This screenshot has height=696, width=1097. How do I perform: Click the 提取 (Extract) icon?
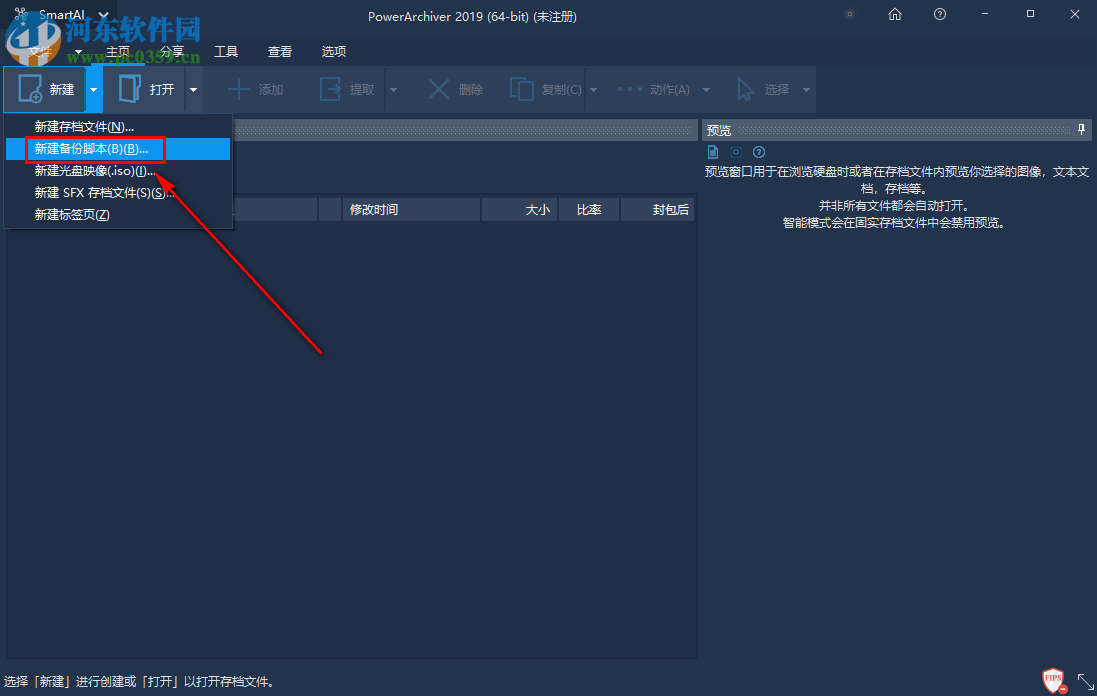click(x=330, y=89)
